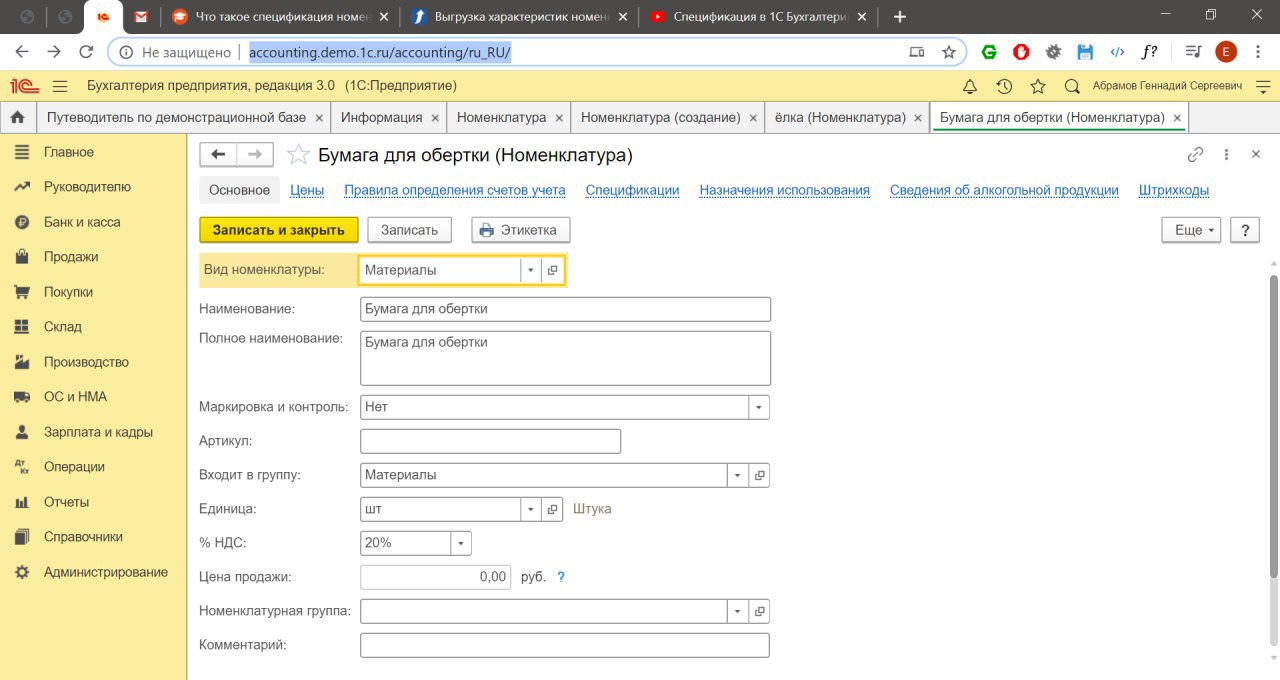Click the Цена продажи field
The width and height of the screenshot is (1280, 680).
pos(435,577)
